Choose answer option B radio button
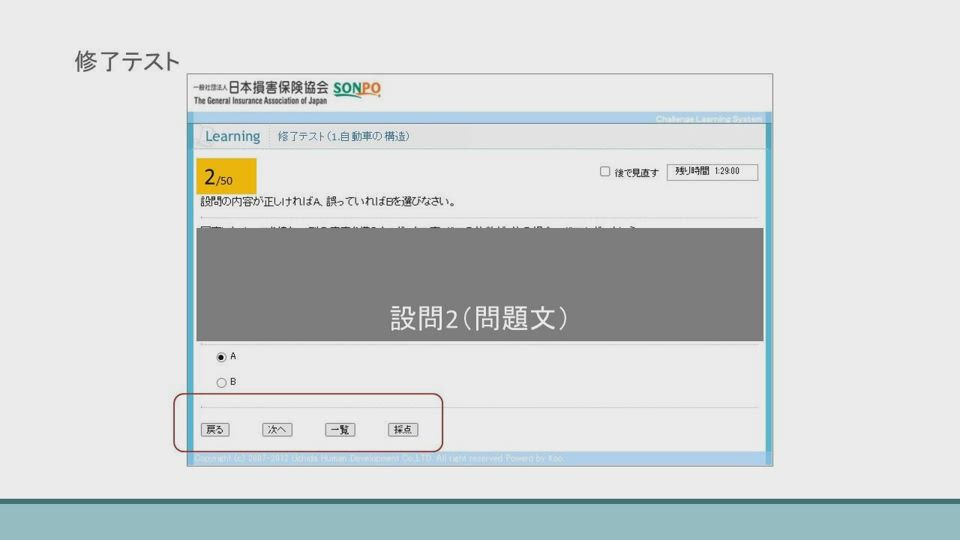This screenshot has width=960, height=540. [x=221, y=382]
